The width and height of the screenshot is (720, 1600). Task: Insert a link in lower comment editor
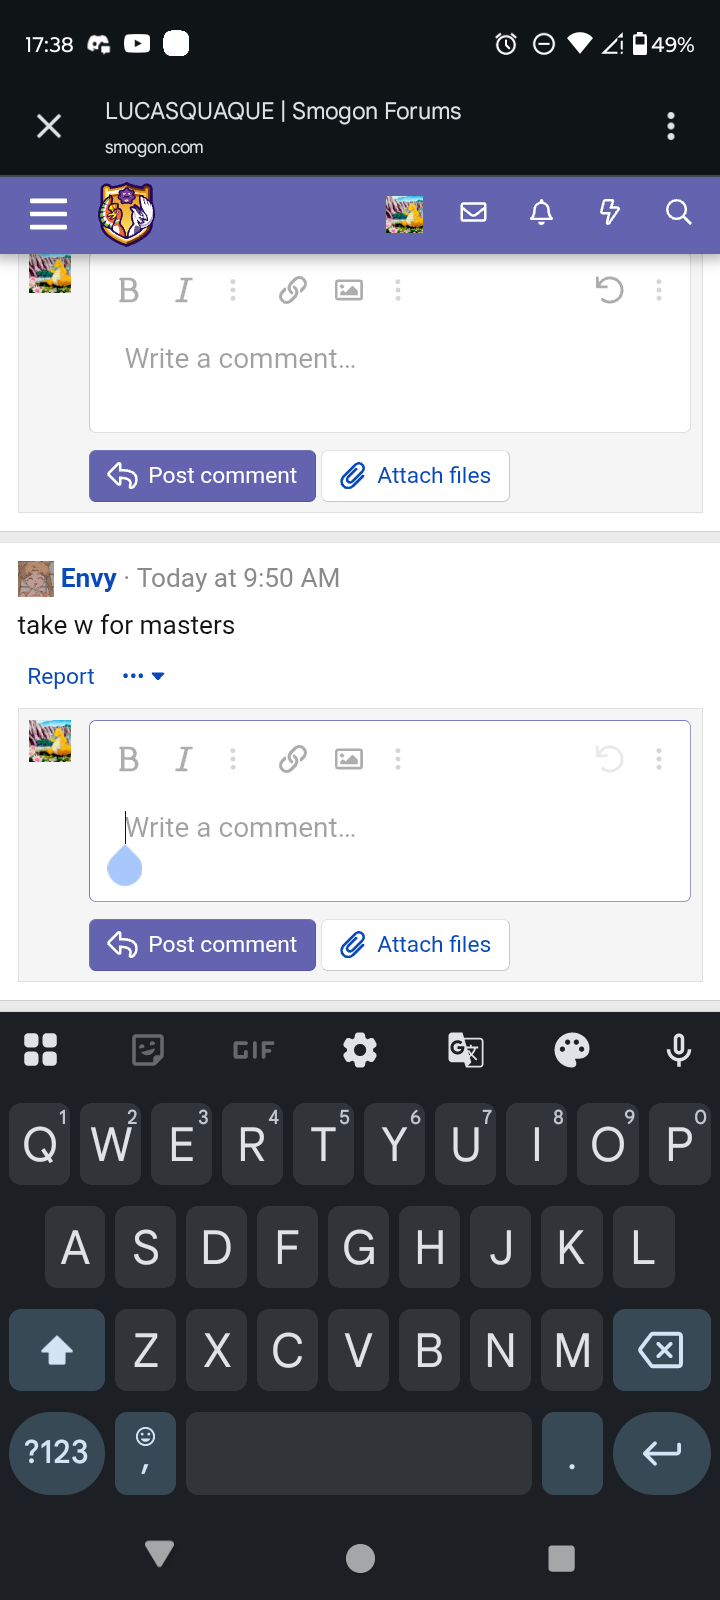292,759
